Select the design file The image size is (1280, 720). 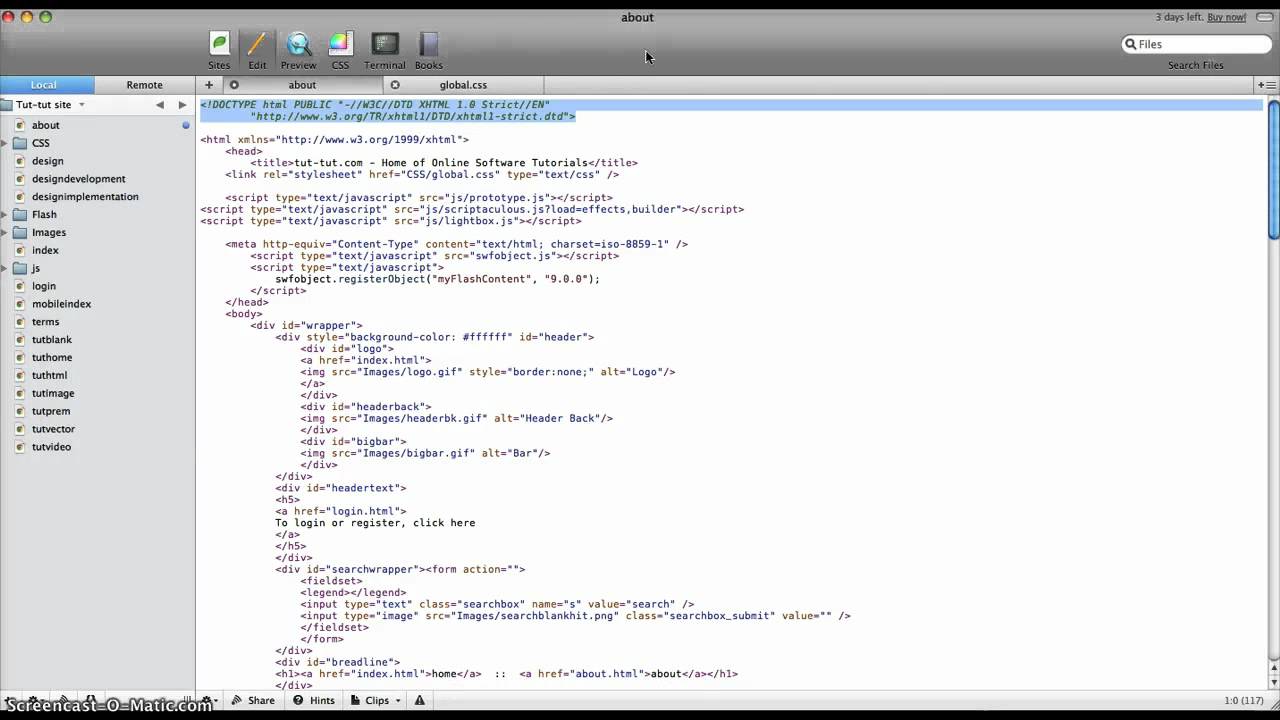47,161
